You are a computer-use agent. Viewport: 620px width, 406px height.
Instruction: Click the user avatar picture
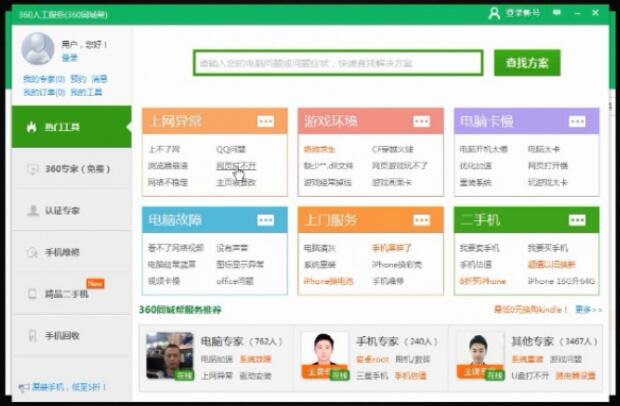point(38,49)
